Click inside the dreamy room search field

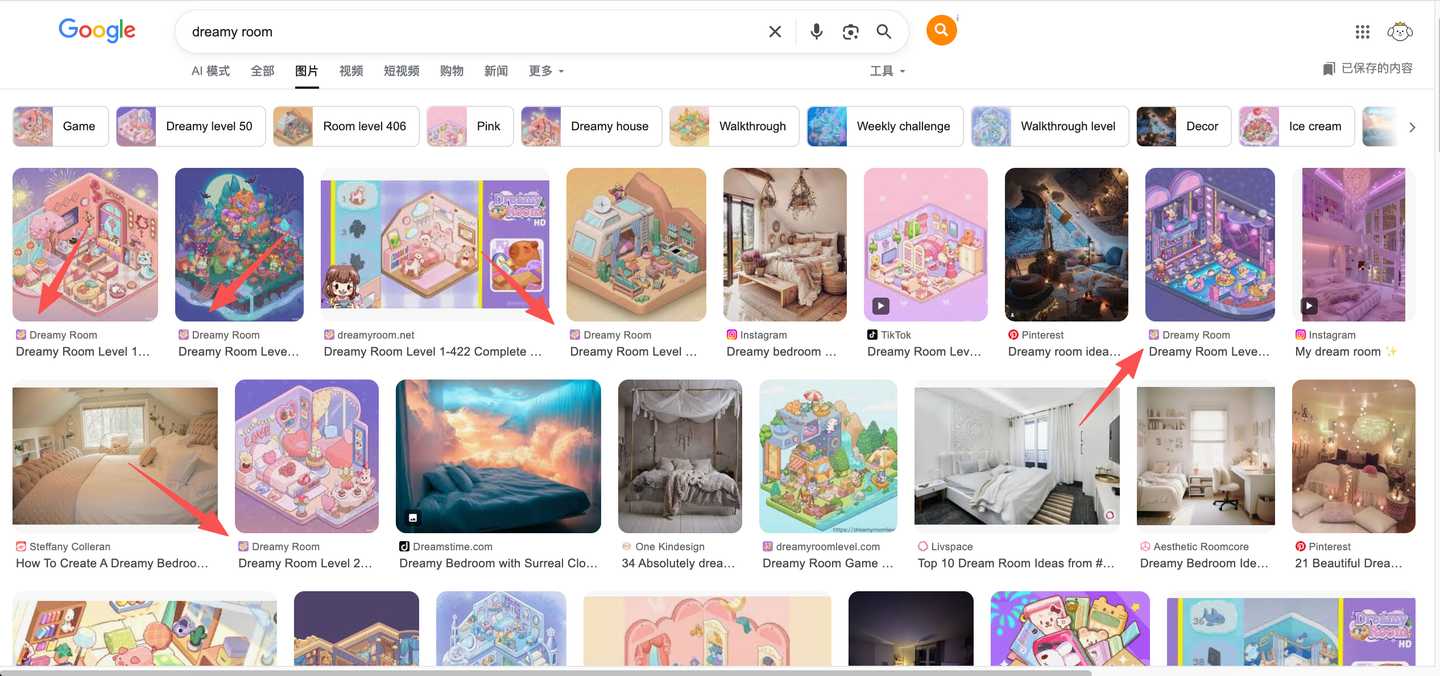(470, 32)
